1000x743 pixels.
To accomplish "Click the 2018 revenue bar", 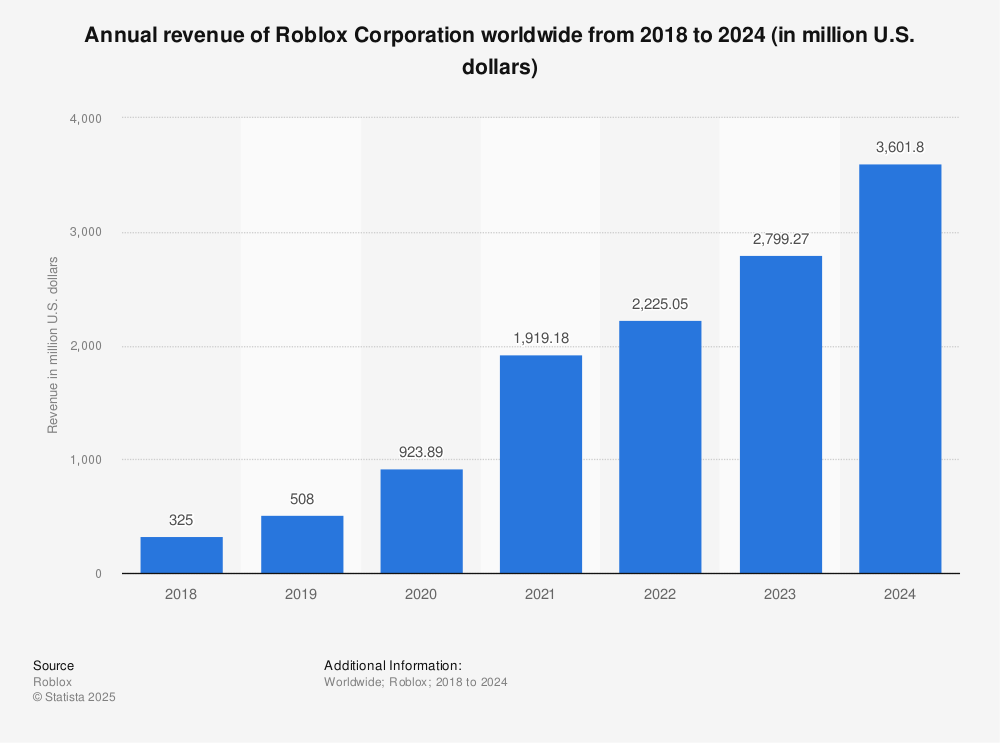I will 182,553.
